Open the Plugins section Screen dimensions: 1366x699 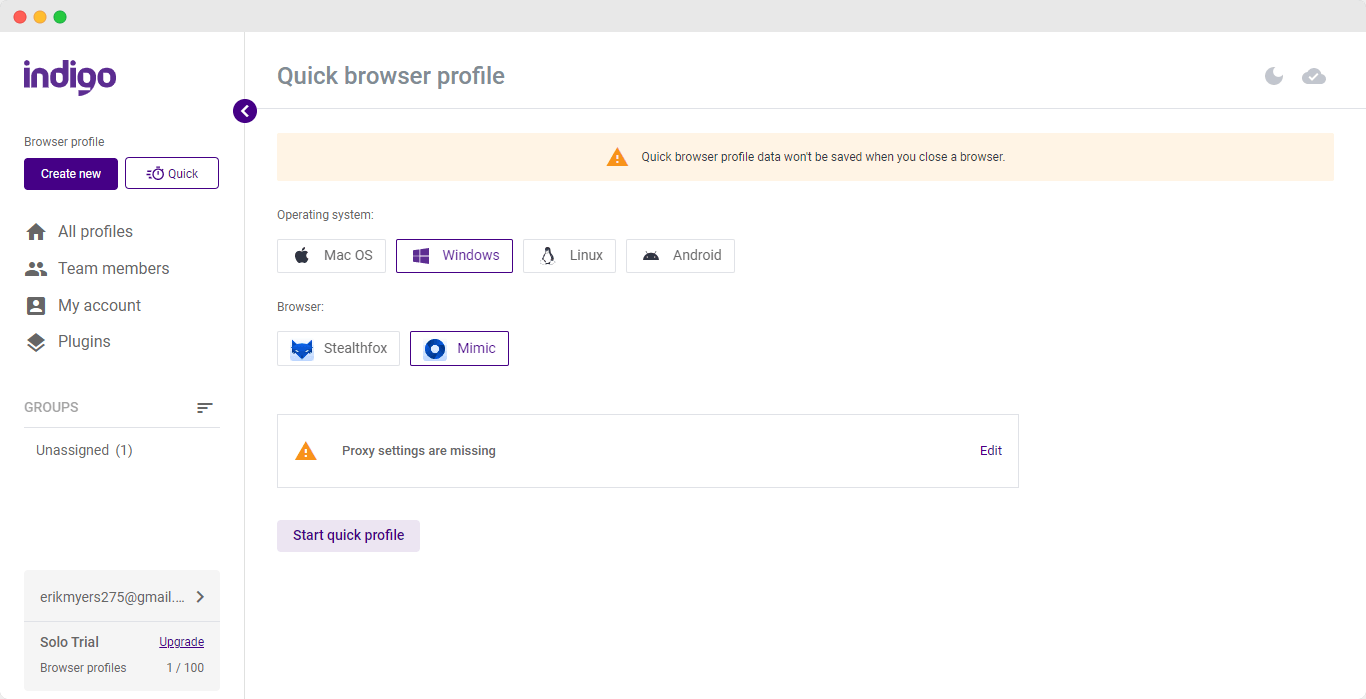(68, 341)
